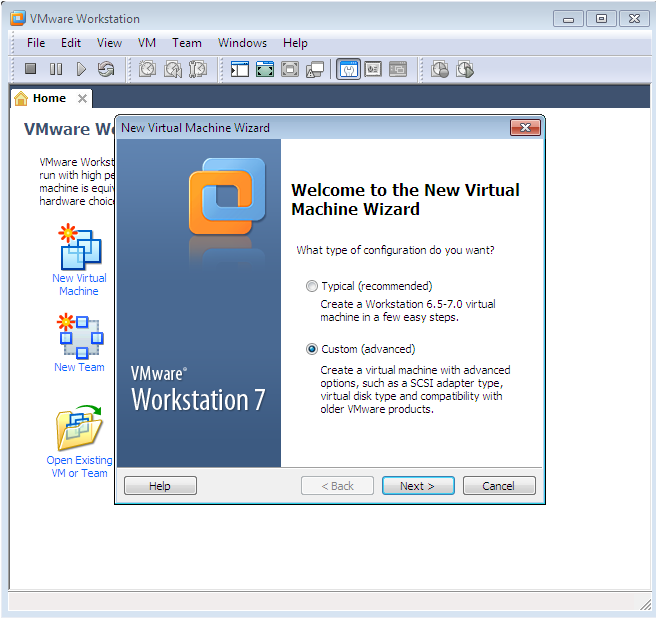This screenshot has height=619, width=657.
Task: Open the Edit menu
Action: [71, 43]
